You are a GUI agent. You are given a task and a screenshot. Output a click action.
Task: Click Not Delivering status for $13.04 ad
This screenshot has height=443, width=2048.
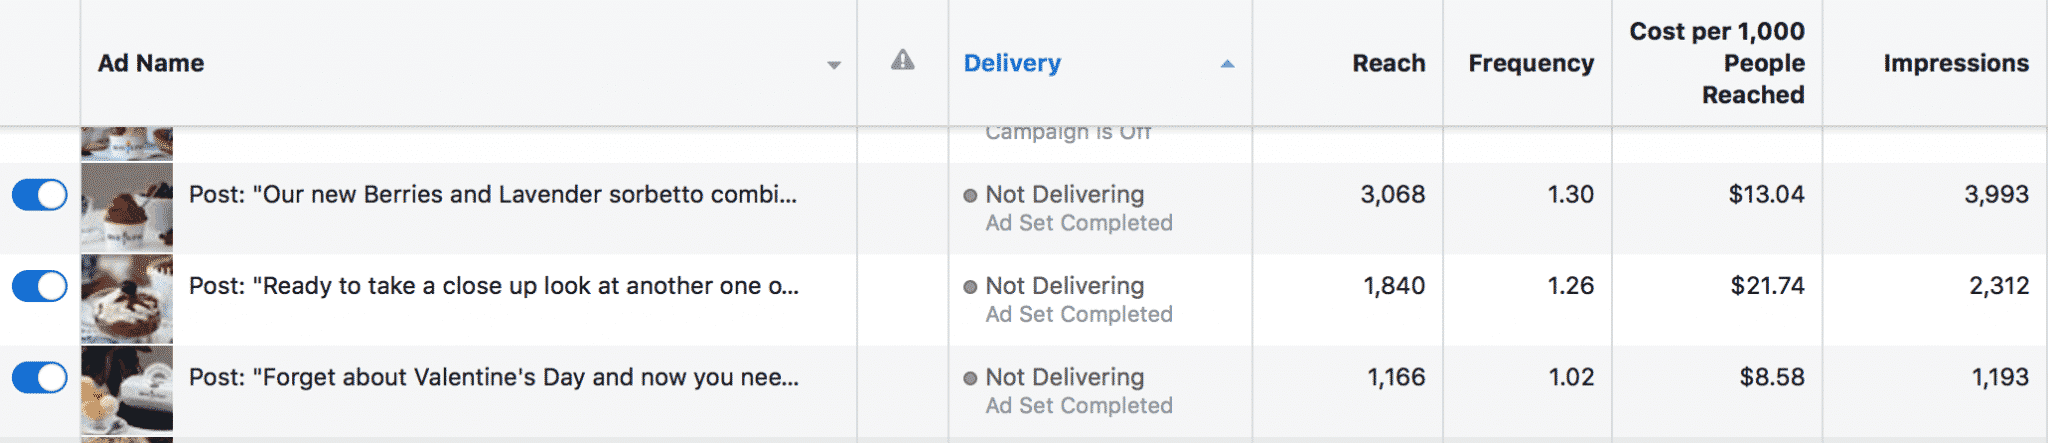(x=1064, y=194)
